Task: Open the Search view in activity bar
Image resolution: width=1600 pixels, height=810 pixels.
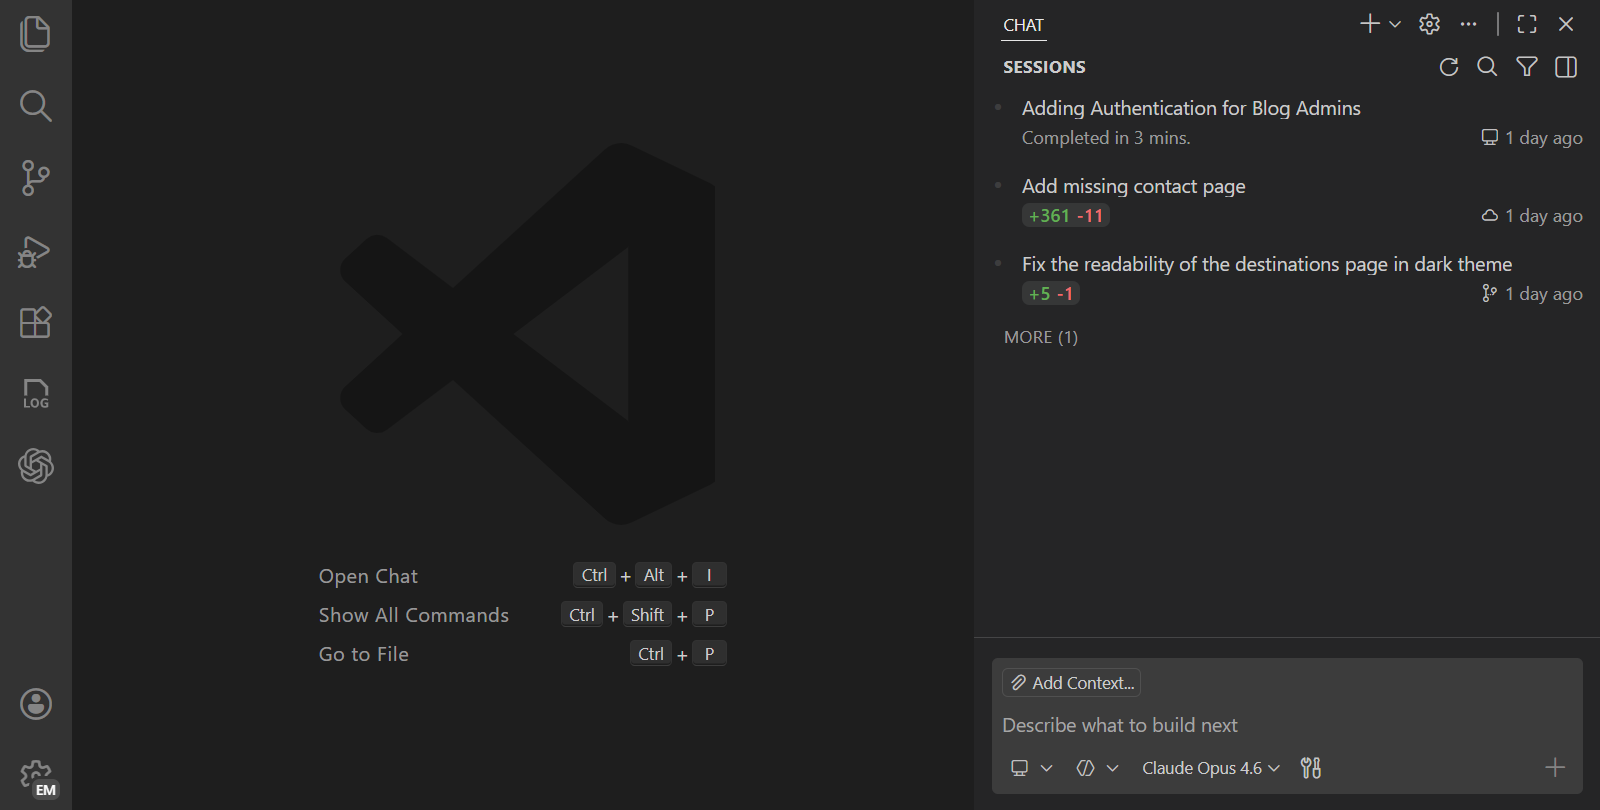Action: 36,106
